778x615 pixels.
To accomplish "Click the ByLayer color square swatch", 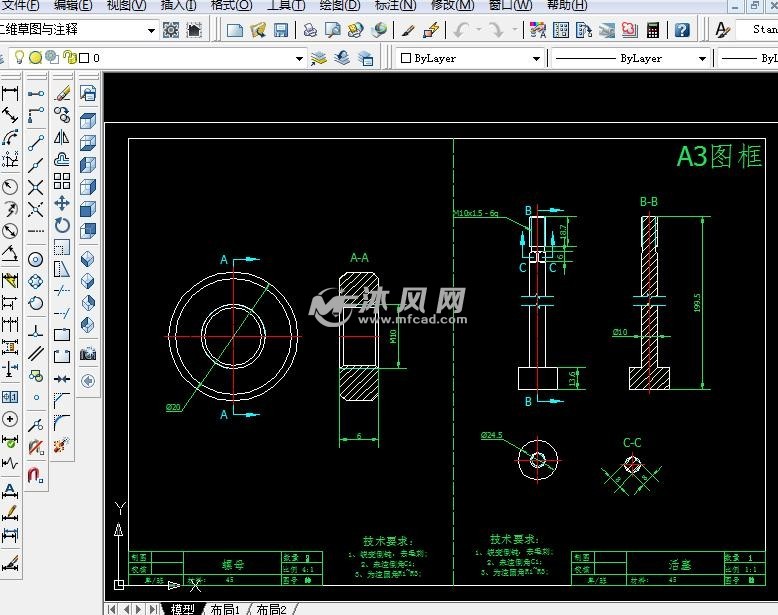I will coord(405,58).
